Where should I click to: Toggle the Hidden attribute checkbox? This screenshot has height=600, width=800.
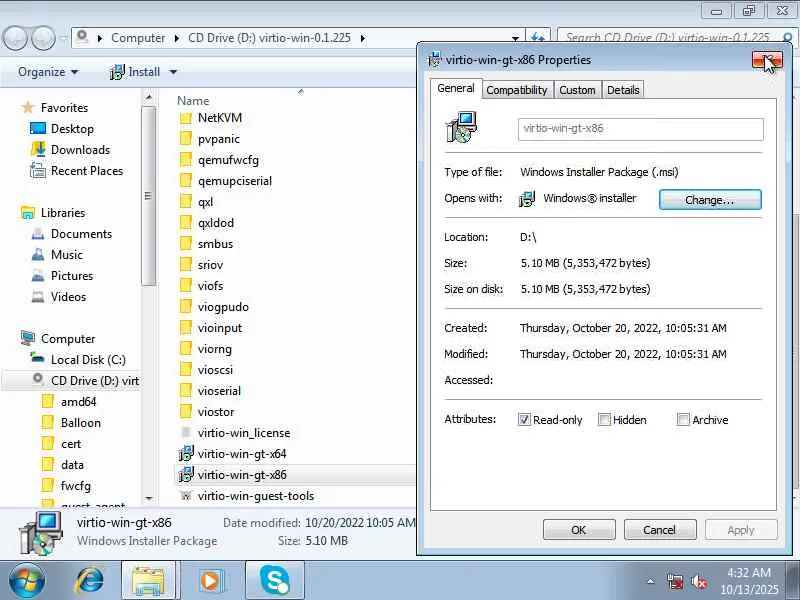click(604, 419)
